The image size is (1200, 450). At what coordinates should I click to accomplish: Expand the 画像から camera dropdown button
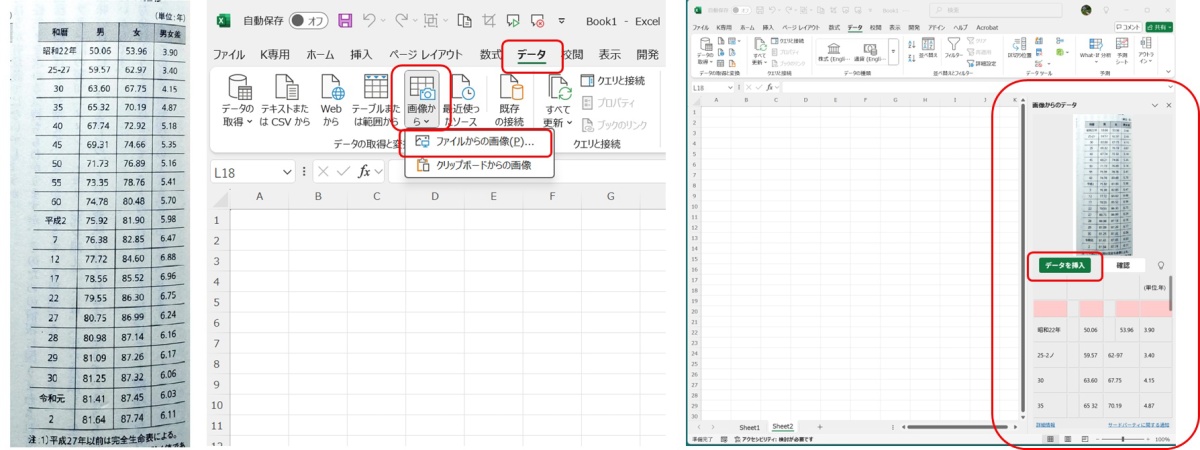pos(421,102)
